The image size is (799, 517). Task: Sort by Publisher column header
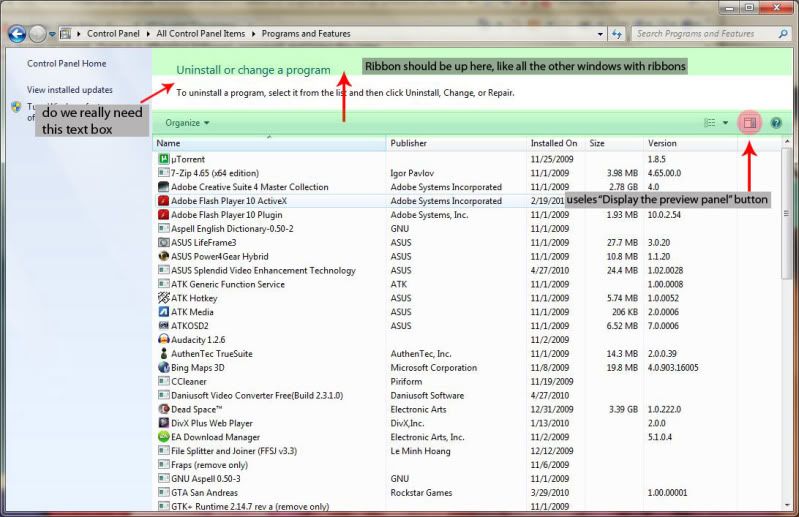tap(456, 143)
